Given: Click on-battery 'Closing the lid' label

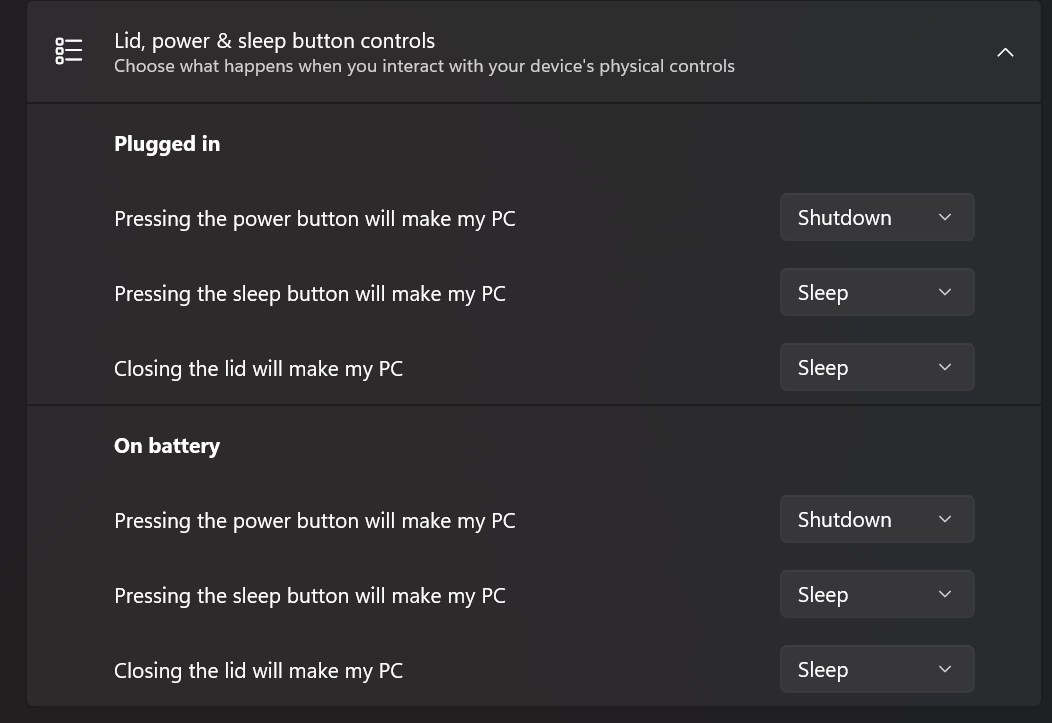Looking at the screenshot, I should pyautogui.click(x=258, y=671).
